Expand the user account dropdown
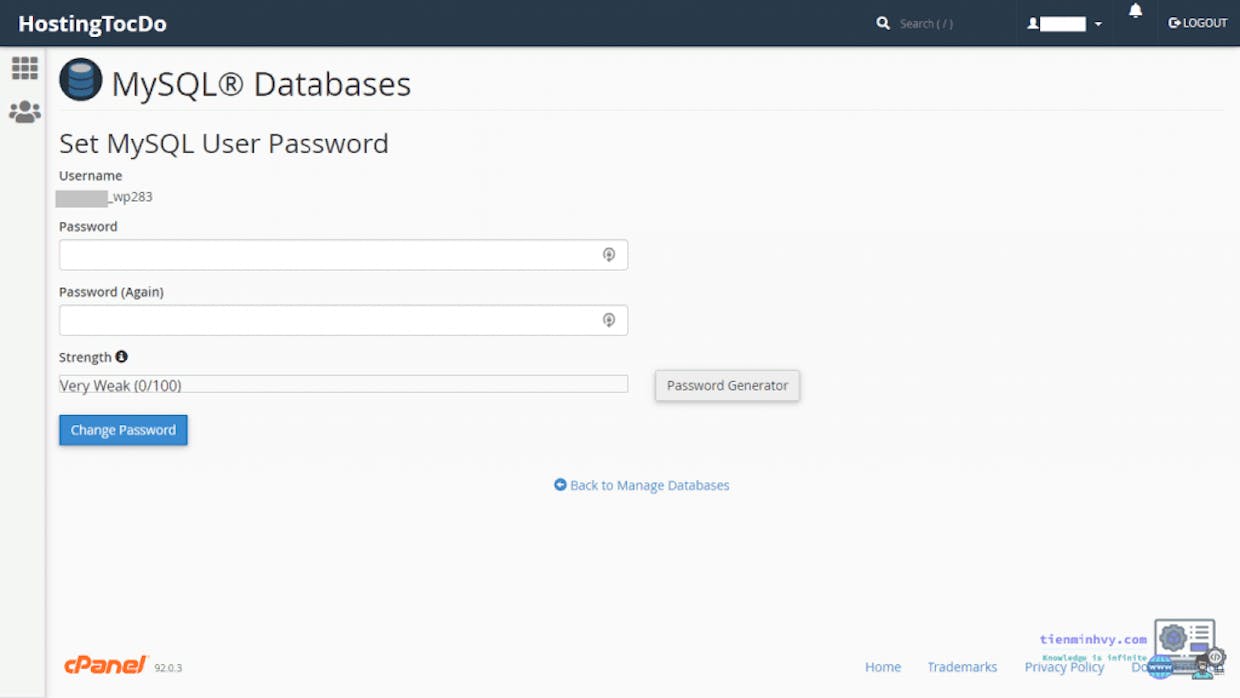This screenshot has width=1240, height=698. (x=1065, y=23)
